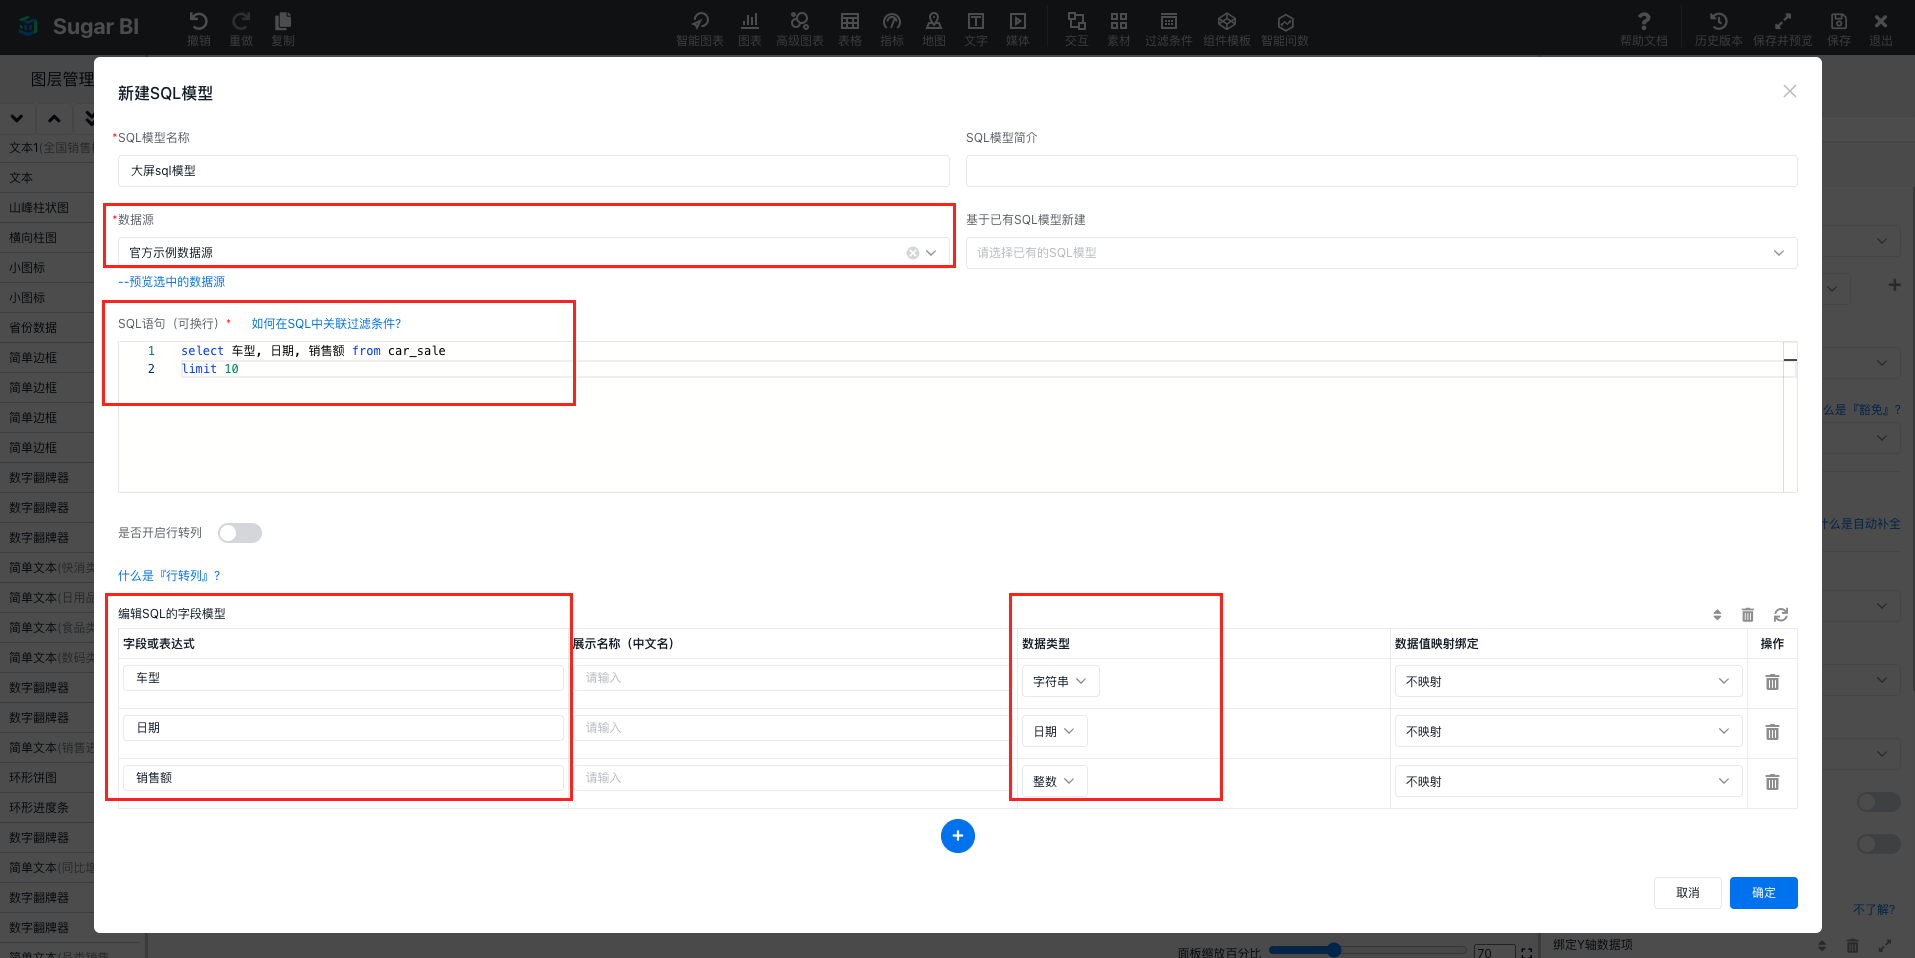Click the refresh fields icon above table
This screenshot has height=958, width=1915.
(1781, 615)
